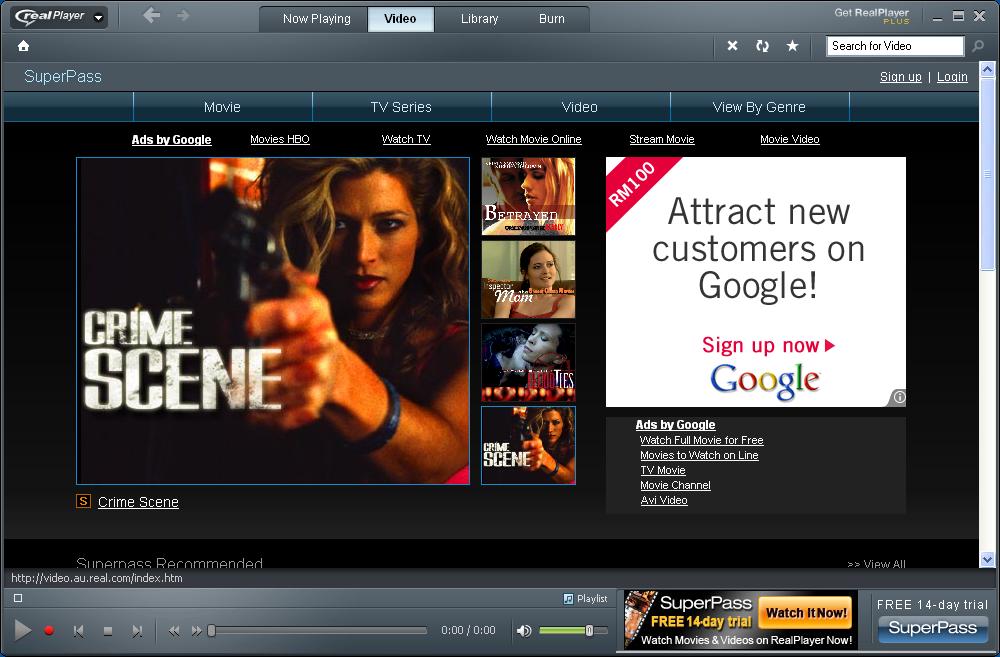The height and width of the screenshot is (657, 1000).
Task: Click the playback seek slider
Action: 317,631
